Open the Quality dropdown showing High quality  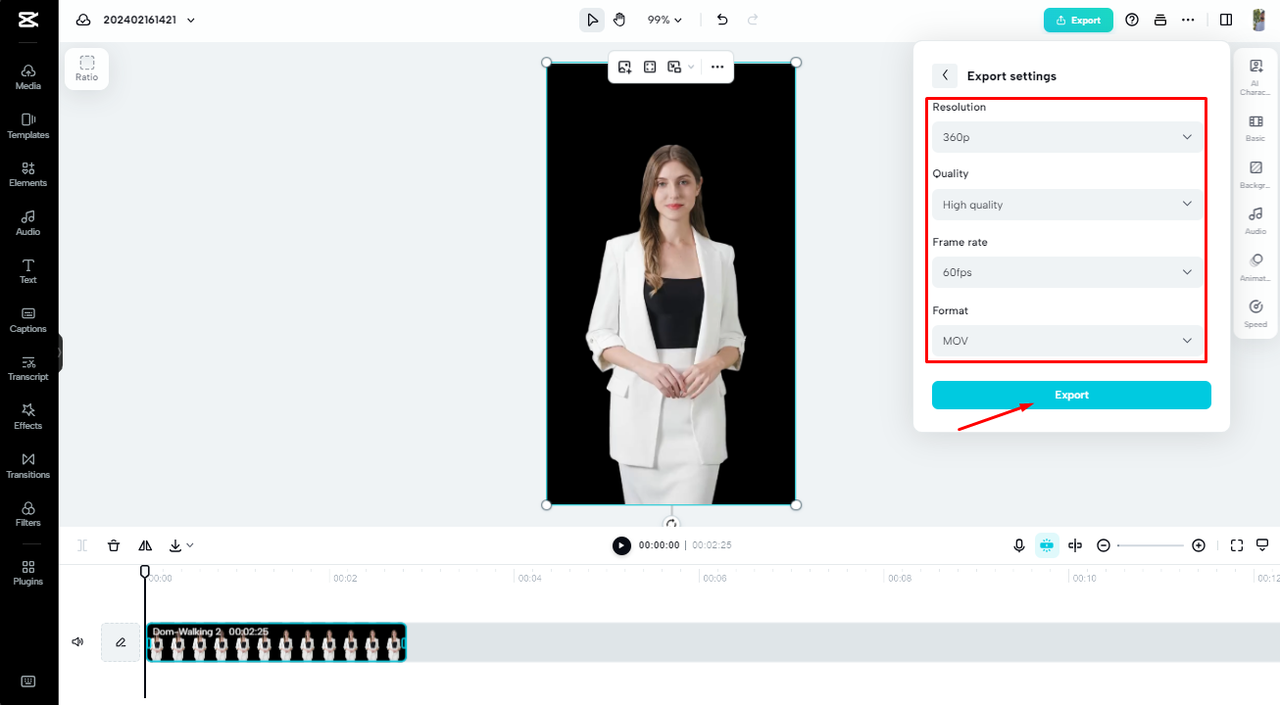(1067, 204)
